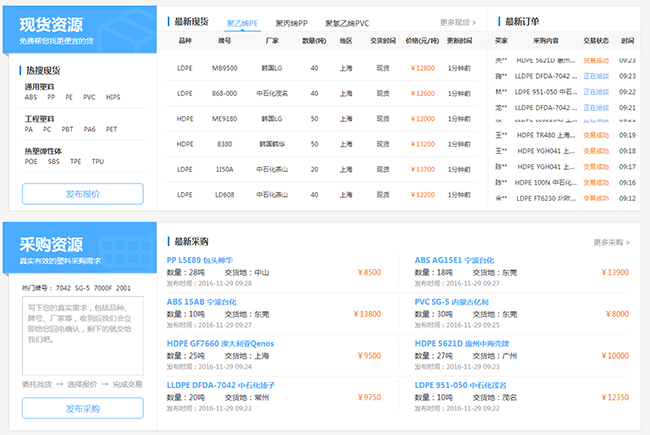Open ABS AG15E1 宁波台化 purchase listing
This screenshot has width=650, height=435.
pos(454,260)
